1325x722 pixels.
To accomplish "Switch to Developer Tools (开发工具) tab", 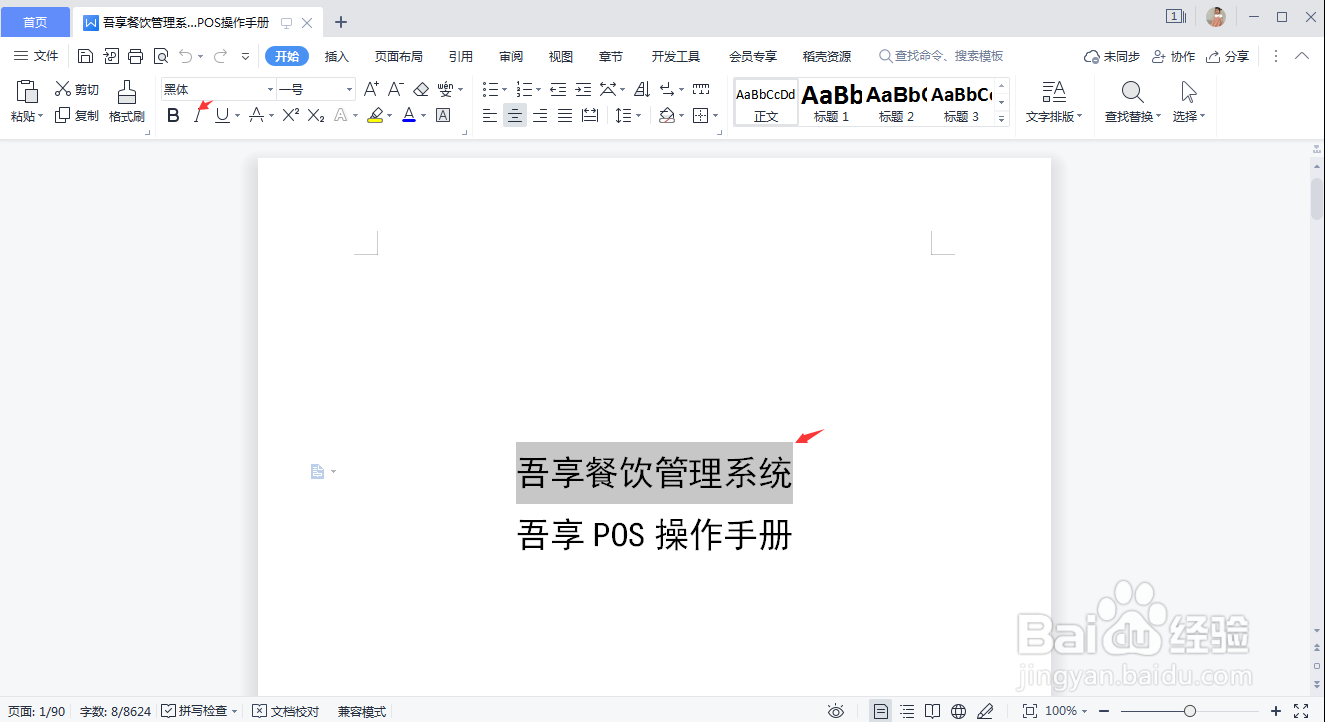I will pos(676,56).
